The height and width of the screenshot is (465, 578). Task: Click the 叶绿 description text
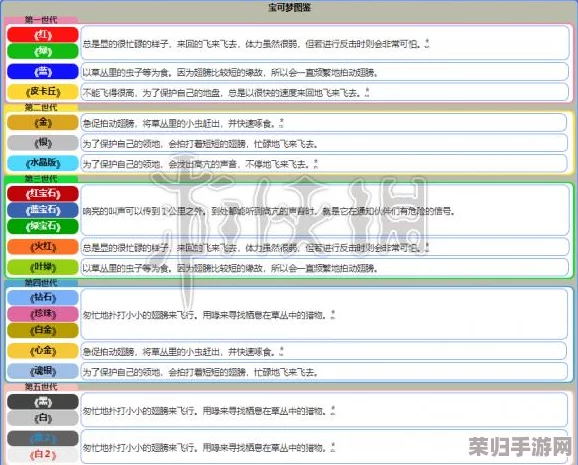tap(230, 268)
